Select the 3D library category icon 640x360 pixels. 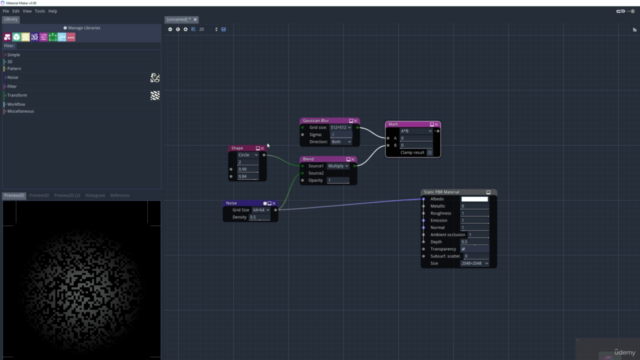(x=16, y=37)
